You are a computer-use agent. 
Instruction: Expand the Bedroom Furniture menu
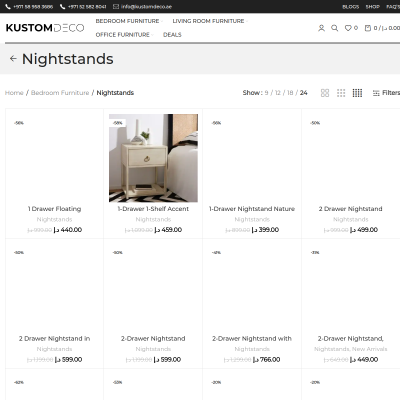click(x=129, y=21)
